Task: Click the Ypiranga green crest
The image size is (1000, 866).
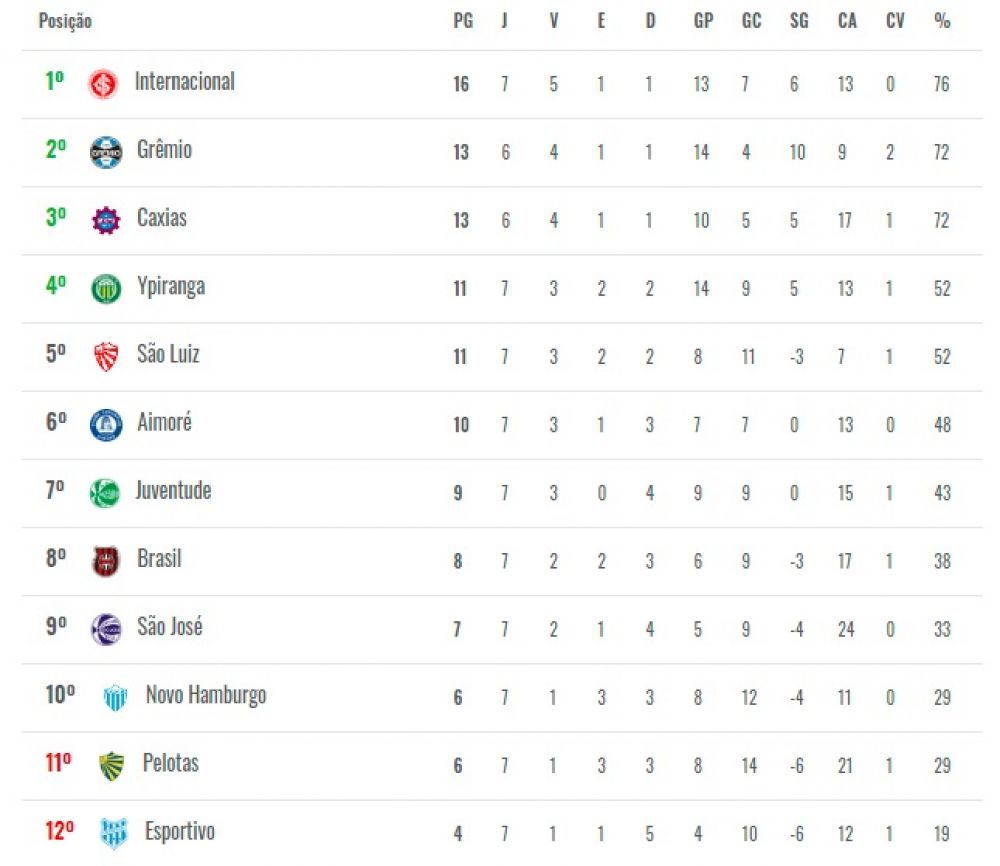Action: point(106,289)
